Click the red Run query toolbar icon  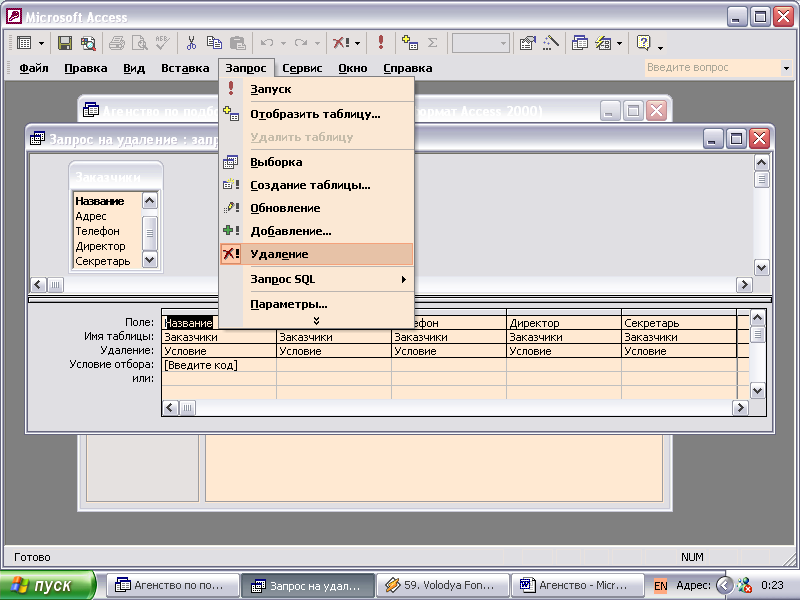[x=381, y=43]
